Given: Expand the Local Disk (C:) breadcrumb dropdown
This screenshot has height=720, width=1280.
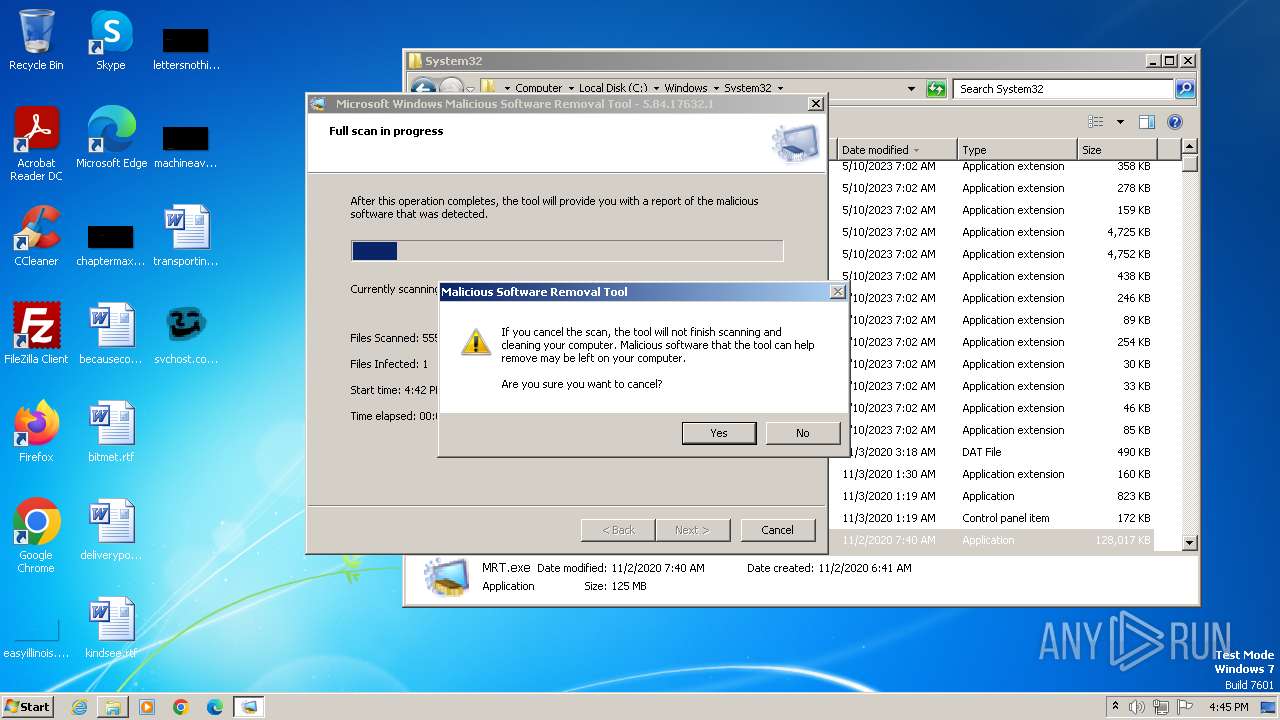Looking at the screenshot, I should pos(656,88).
